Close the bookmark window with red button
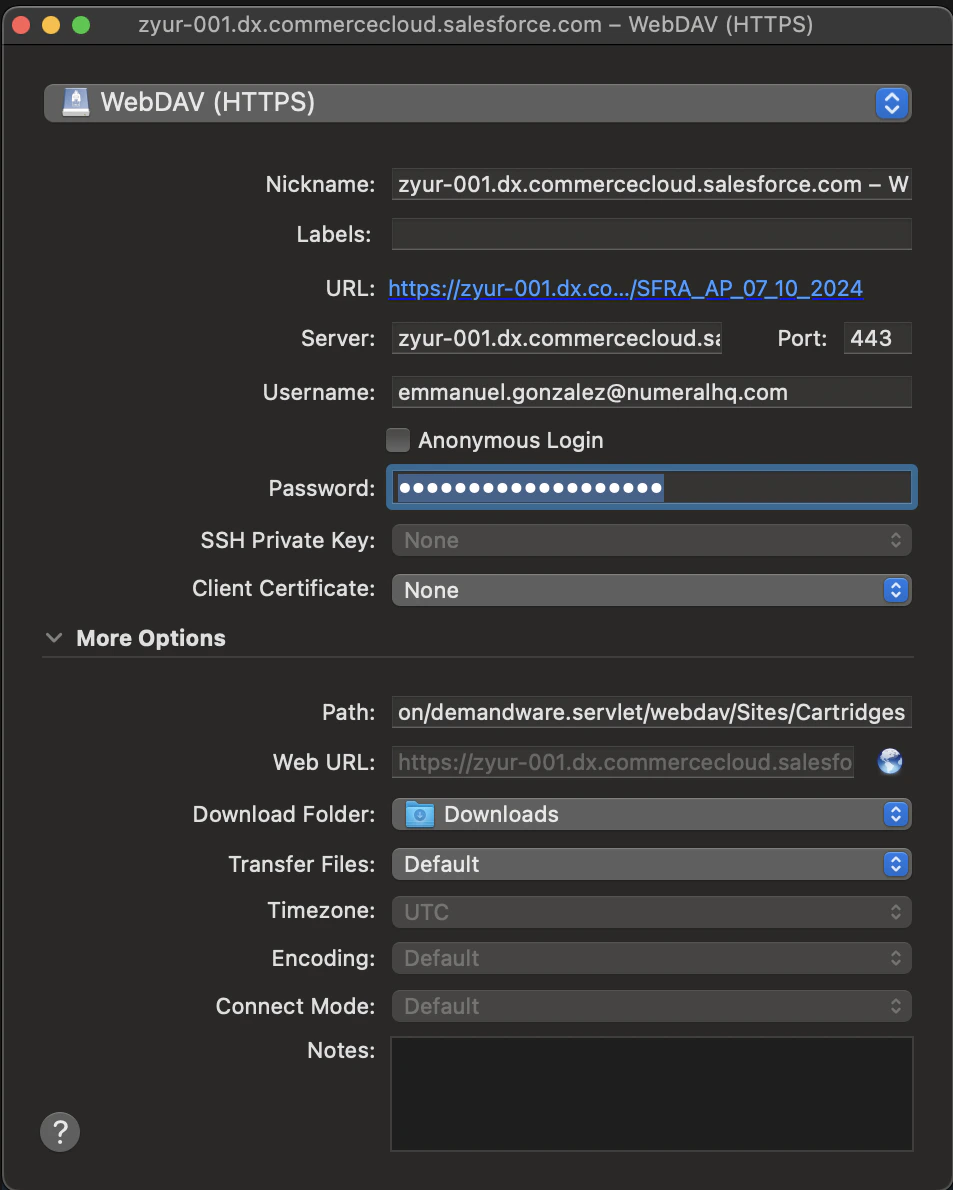Screen dimensions: 953x1190 (21, 25)
